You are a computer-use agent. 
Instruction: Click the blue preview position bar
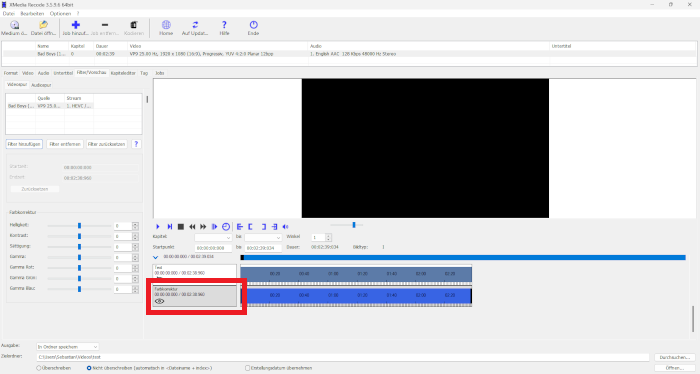click(463, 258)
